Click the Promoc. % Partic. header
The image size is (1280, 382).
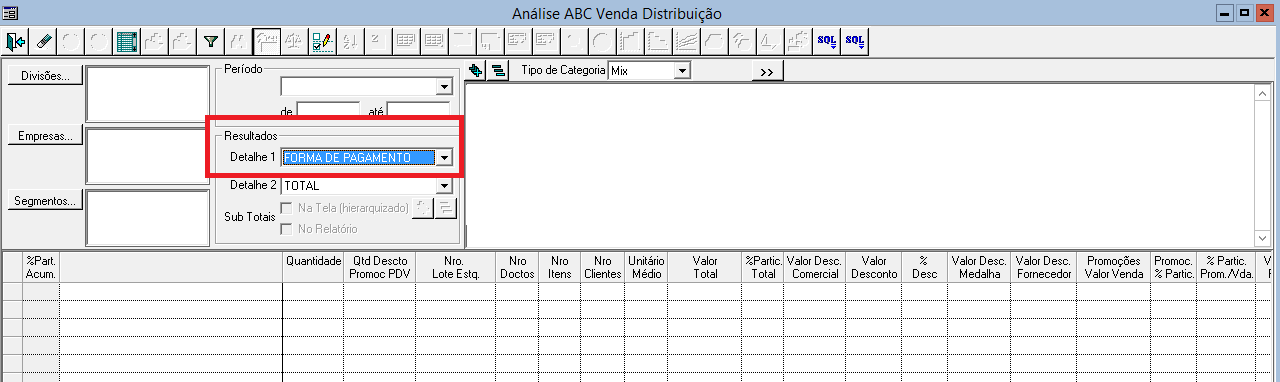(x=1174, y=267)
